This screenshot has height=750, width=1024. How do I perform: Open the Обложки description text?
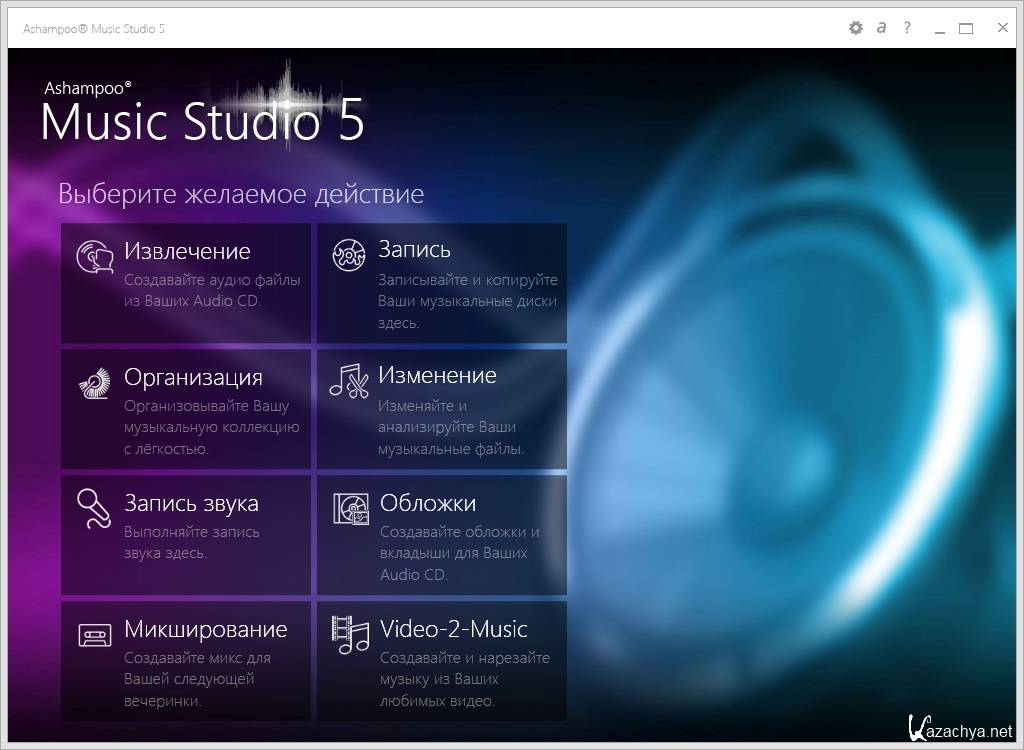459,553
